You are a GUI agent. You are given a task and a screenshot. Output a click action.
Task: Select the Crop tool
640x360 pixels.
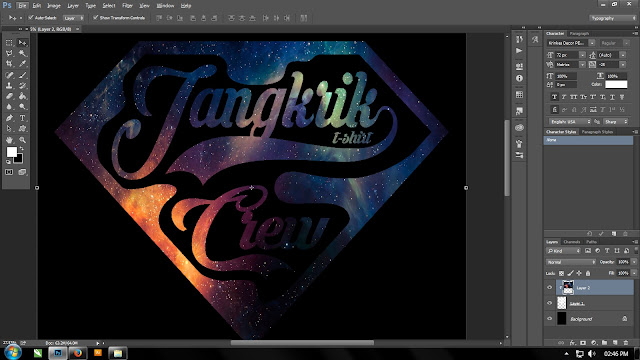9,64
